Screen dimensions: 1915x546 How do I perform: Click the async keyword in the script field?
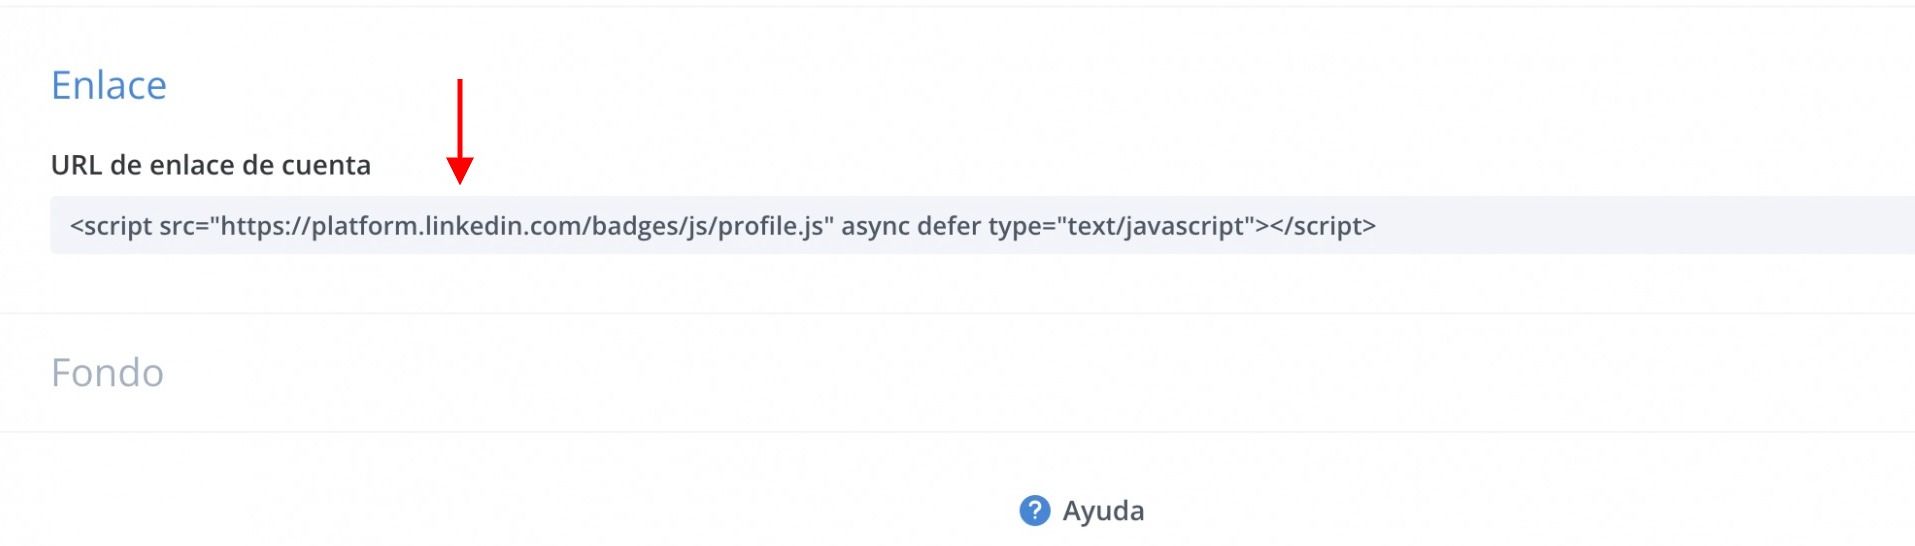(875, 226)
